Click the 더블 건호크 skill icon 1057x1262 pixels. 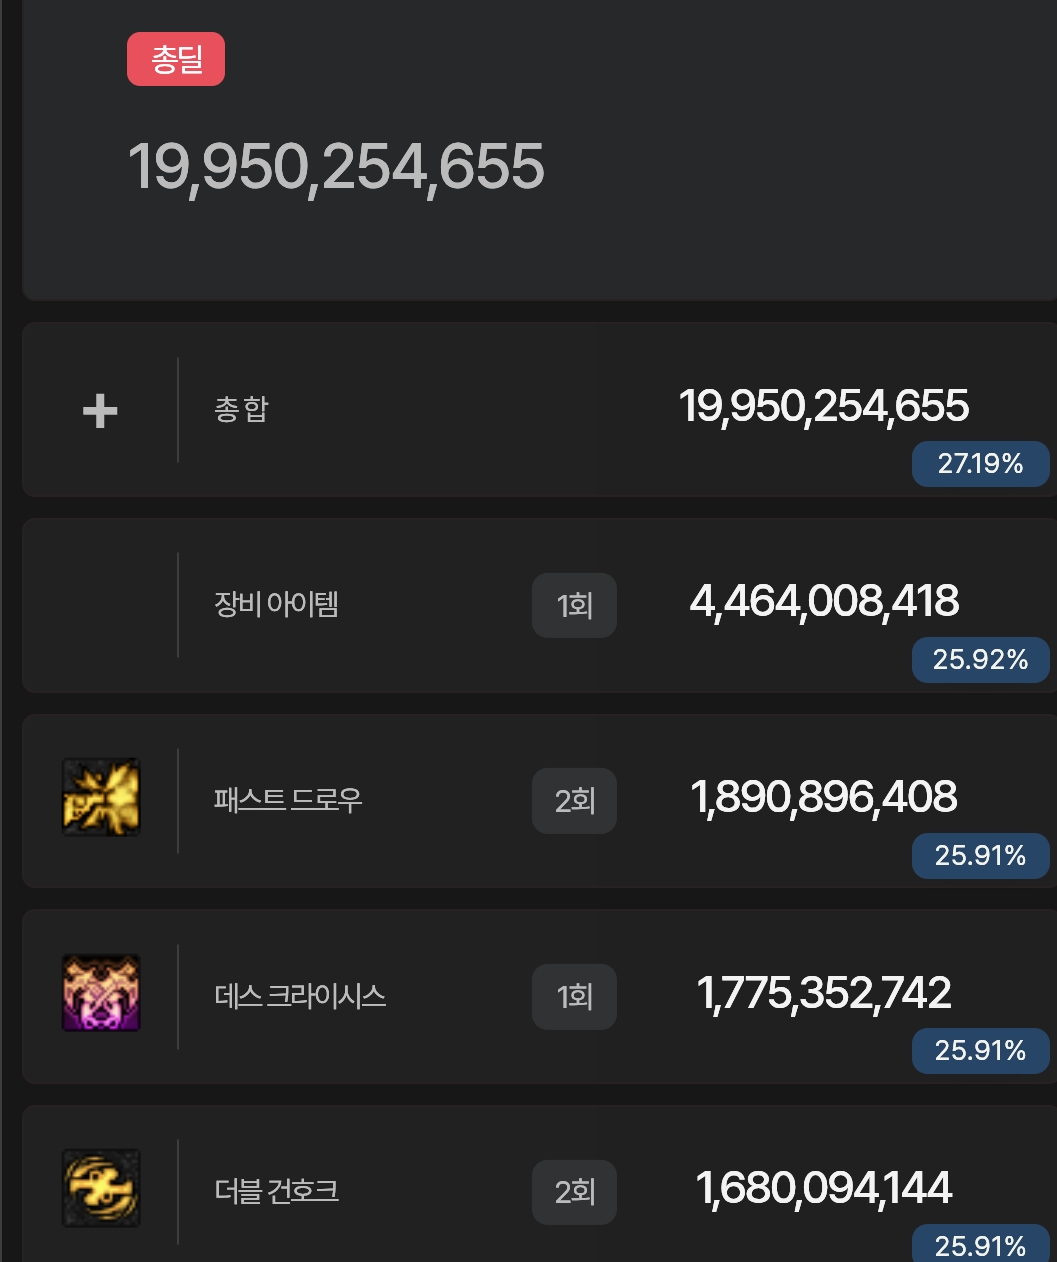point(101,1188)
